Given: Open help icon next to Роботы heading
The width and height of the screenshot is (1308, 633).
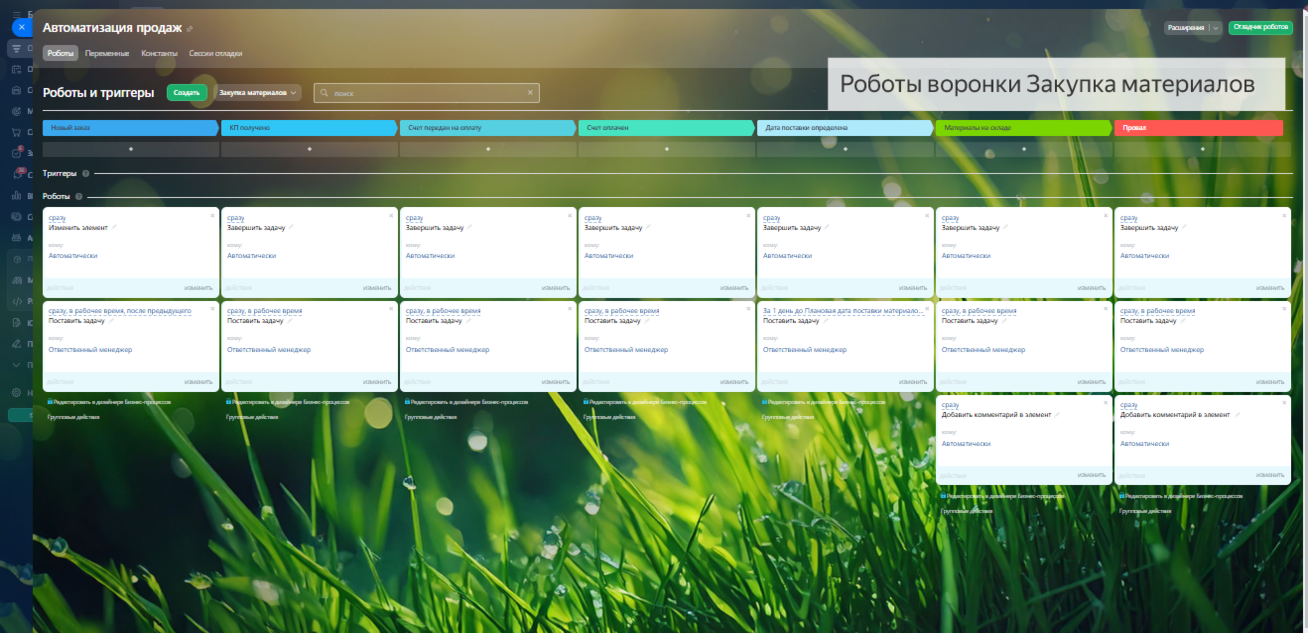Looking at the screenshot, I should click(78, 196).
